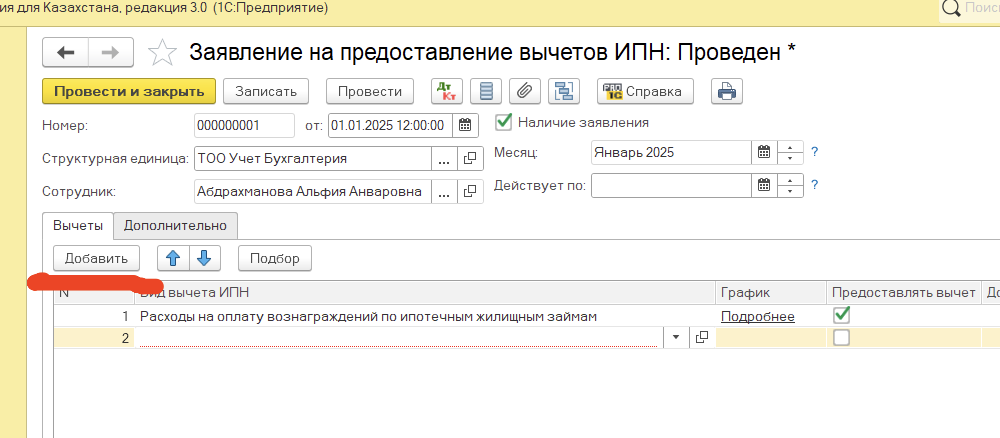Open the calendar picker for document date
The height and width of the screenshot is (438, 1000).
(465, 125)
